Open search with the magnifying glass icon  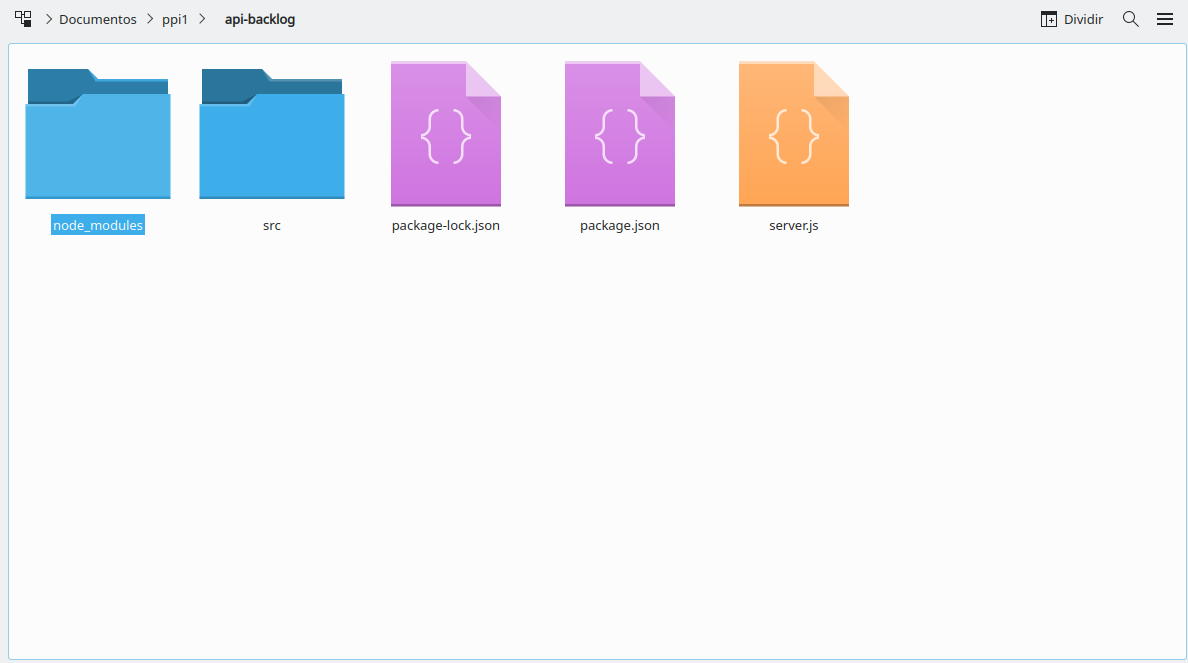click(x=1131, y=19)
